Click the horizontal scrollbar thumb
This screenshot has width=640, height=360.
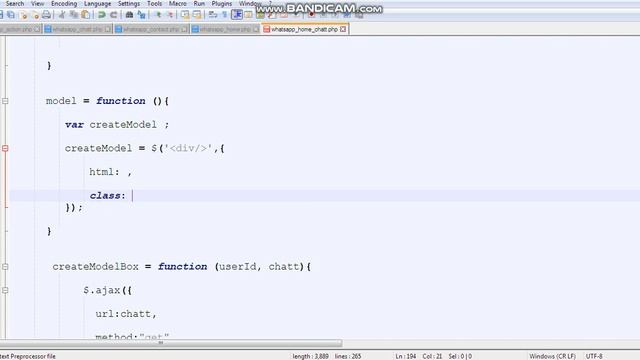[171, 343]
